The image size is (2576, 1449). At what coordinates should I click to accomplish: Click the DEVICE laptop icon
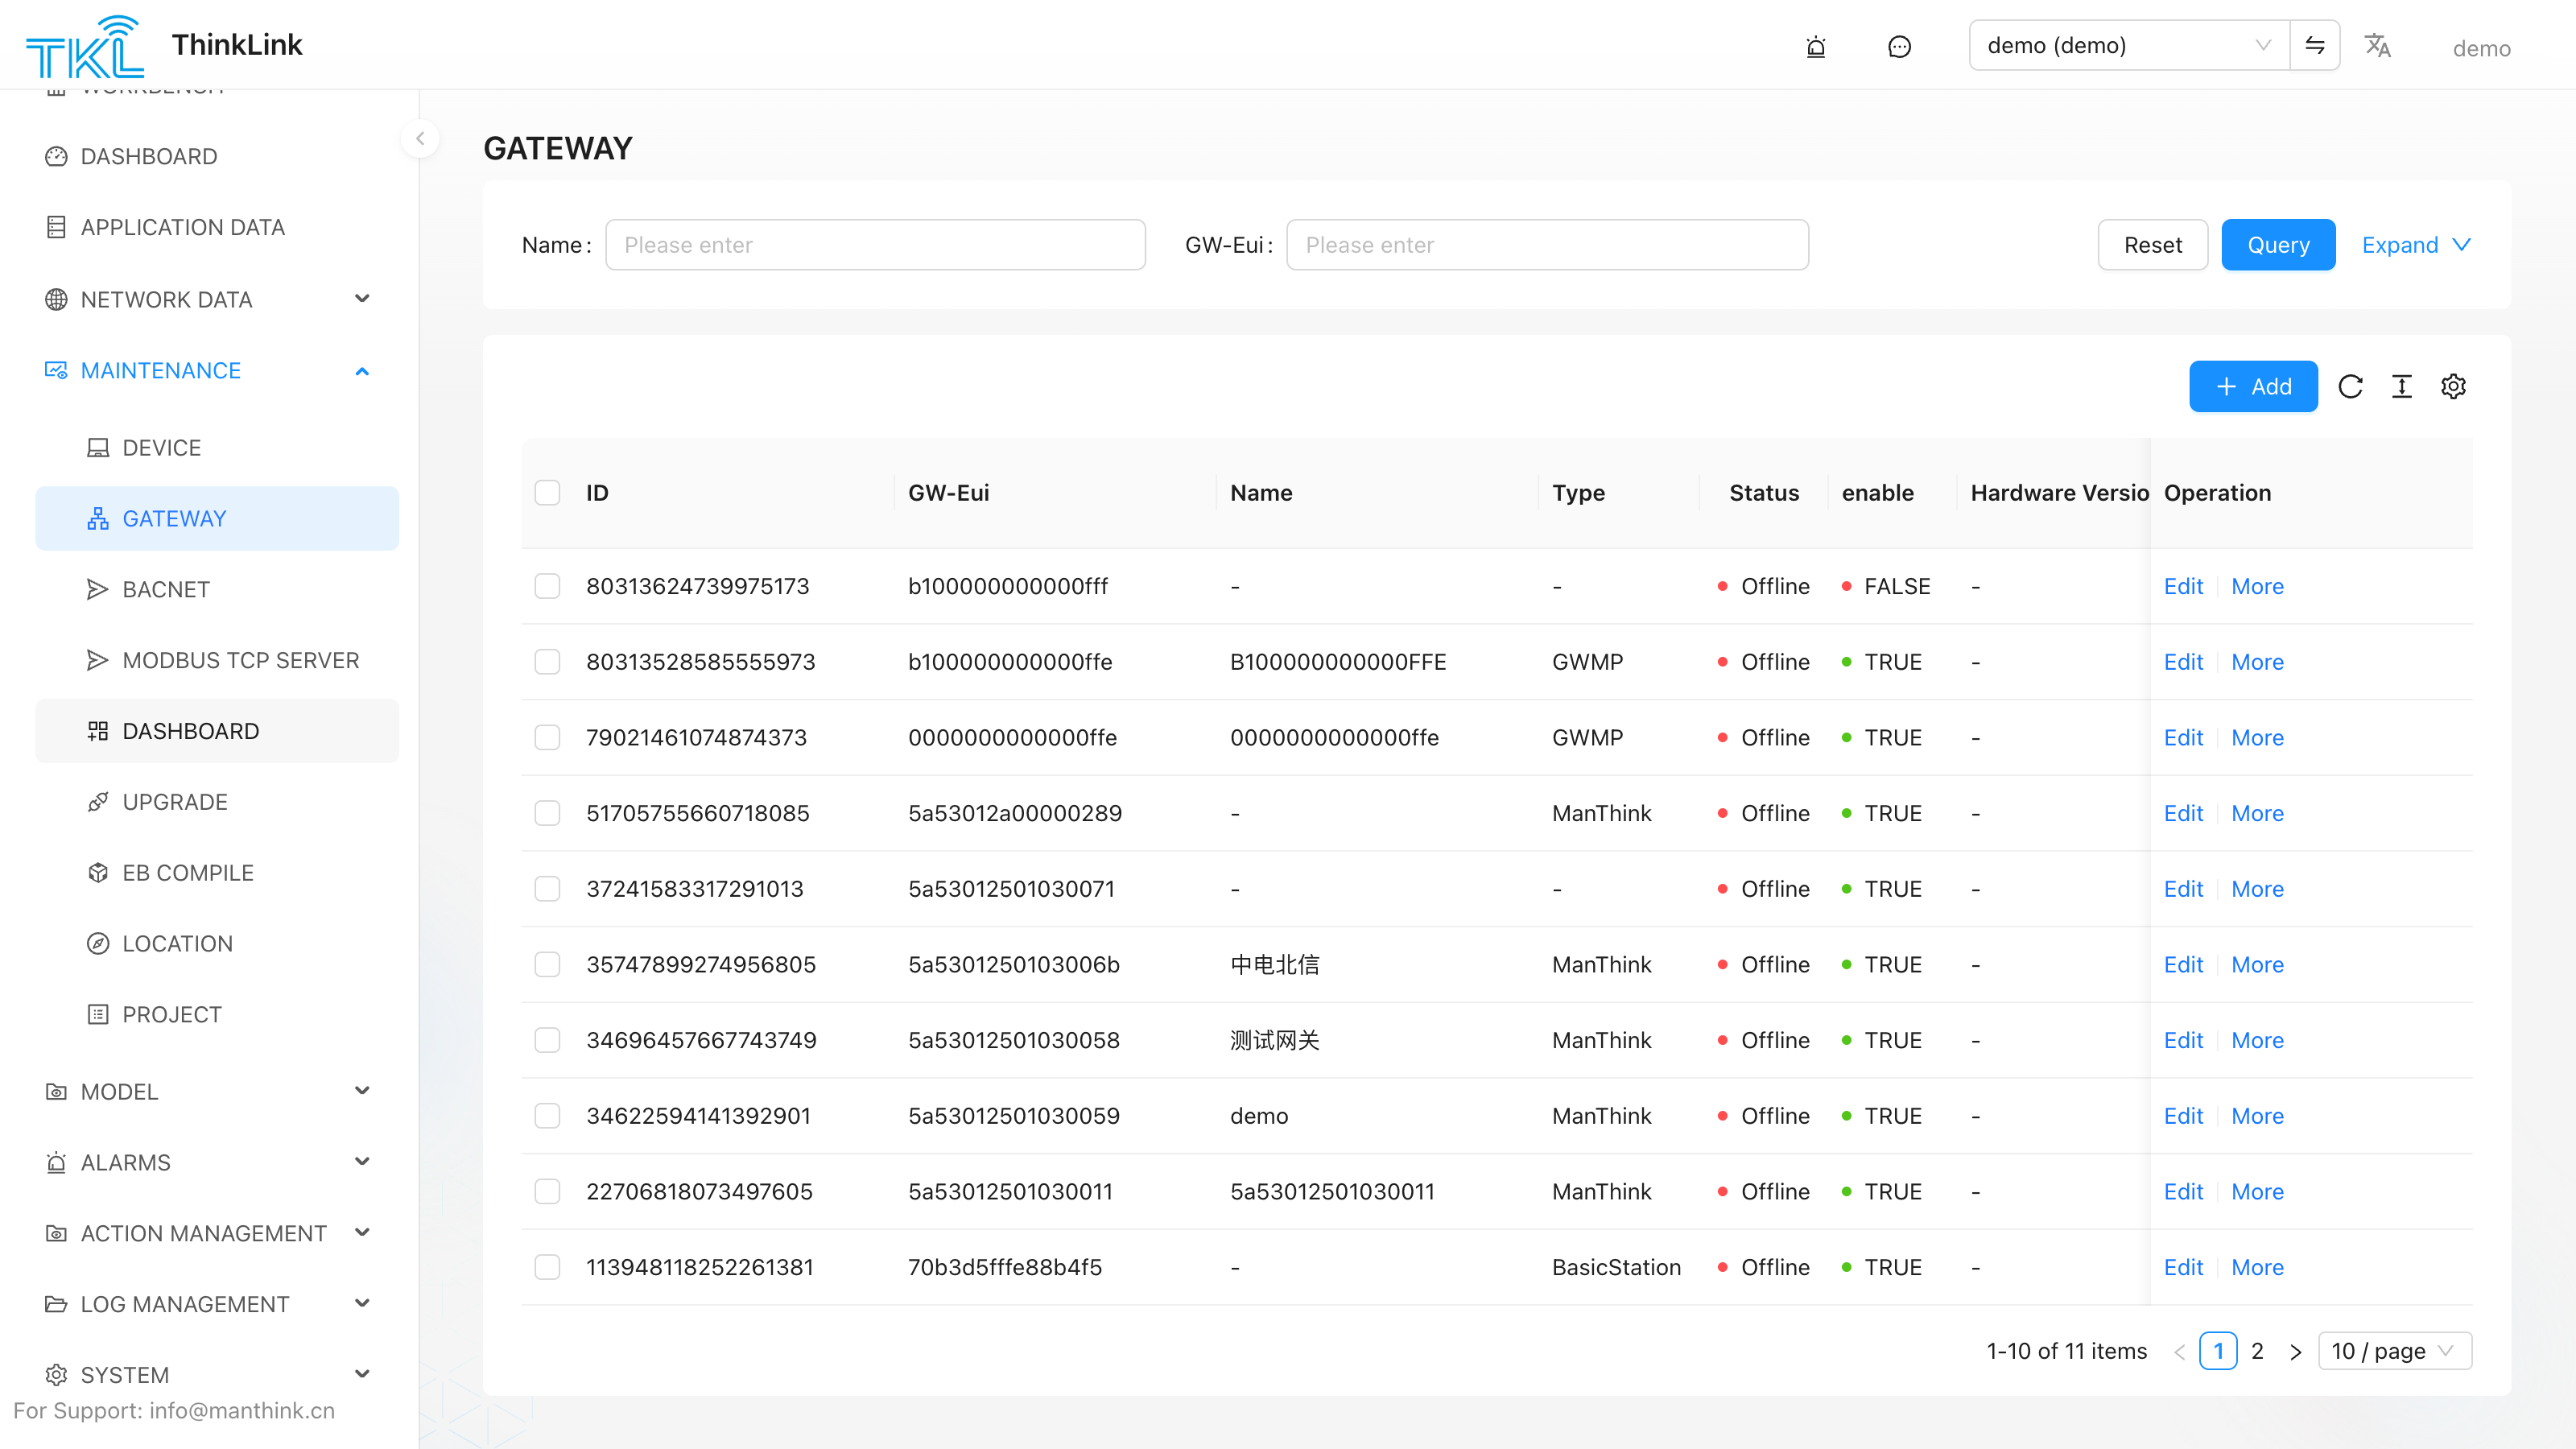point(97,447)
